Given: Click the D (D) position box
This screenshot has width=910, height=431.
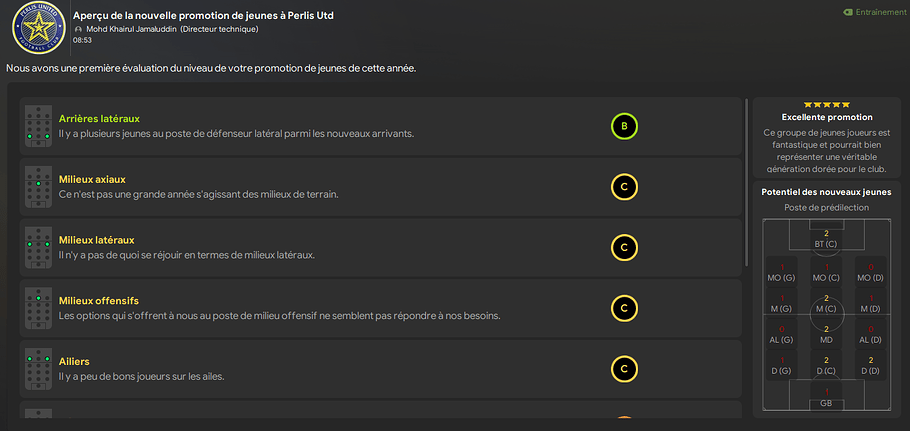Looking at the screenshot, I should [x=871, y=365].
